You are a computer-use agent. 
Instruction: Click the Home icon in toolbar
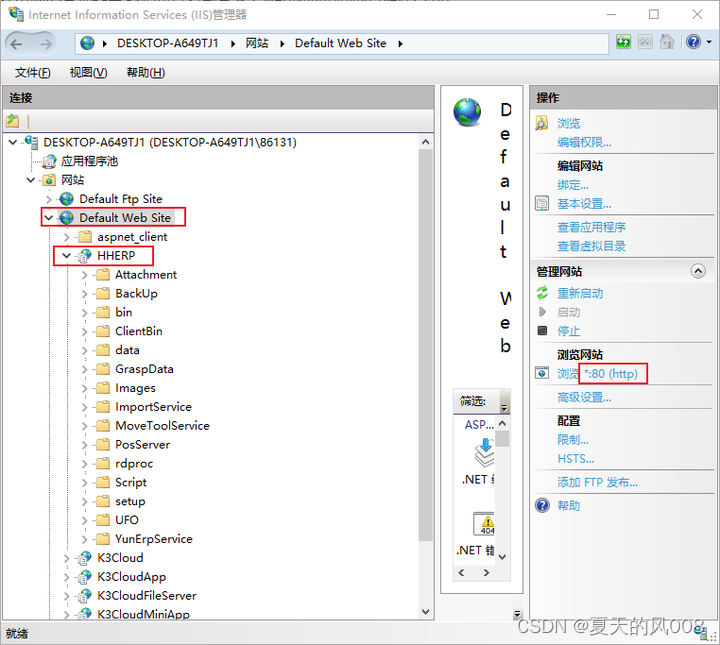[x=667, y=42]
